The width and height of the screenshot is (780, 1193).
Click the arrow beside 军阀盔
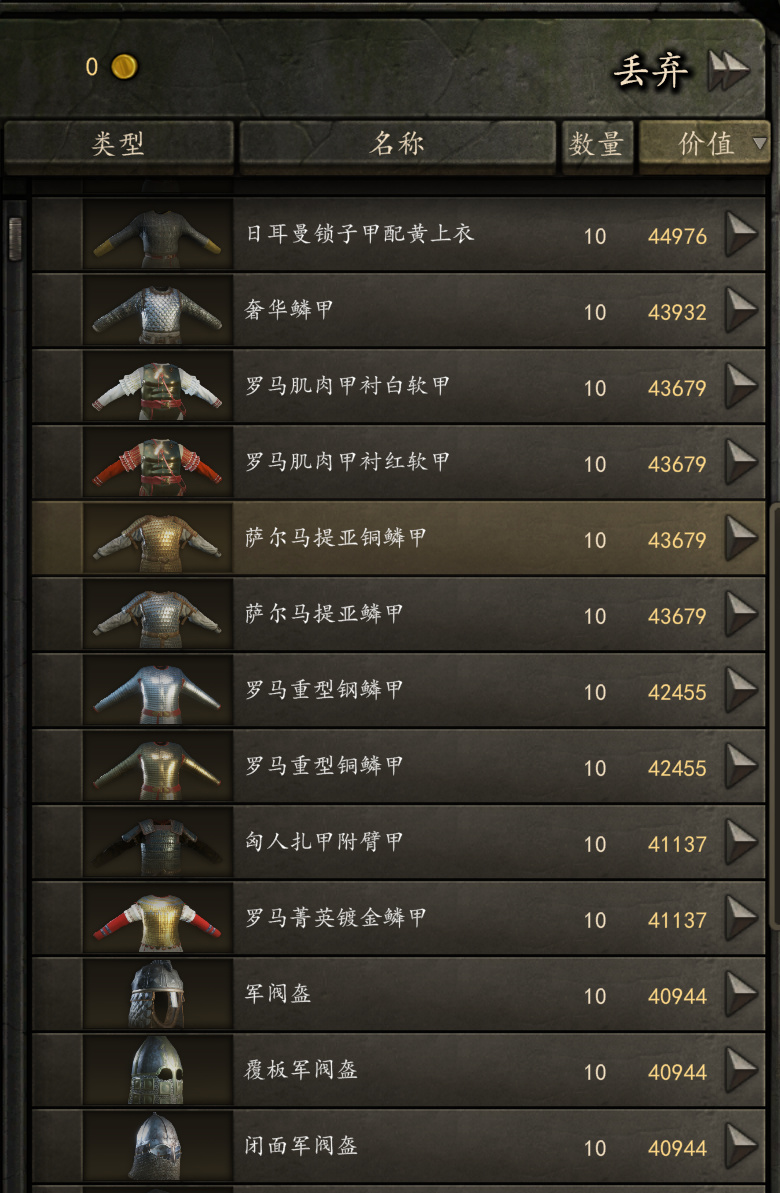(740, 994)
